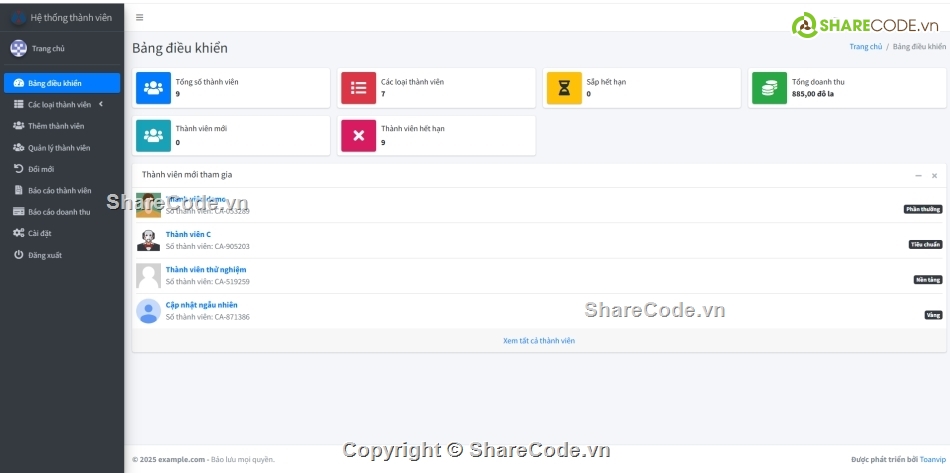Viewport: 950px width, 473px height.
Task: Open Thêm thành viên menu item
Action: click(62, 126)
